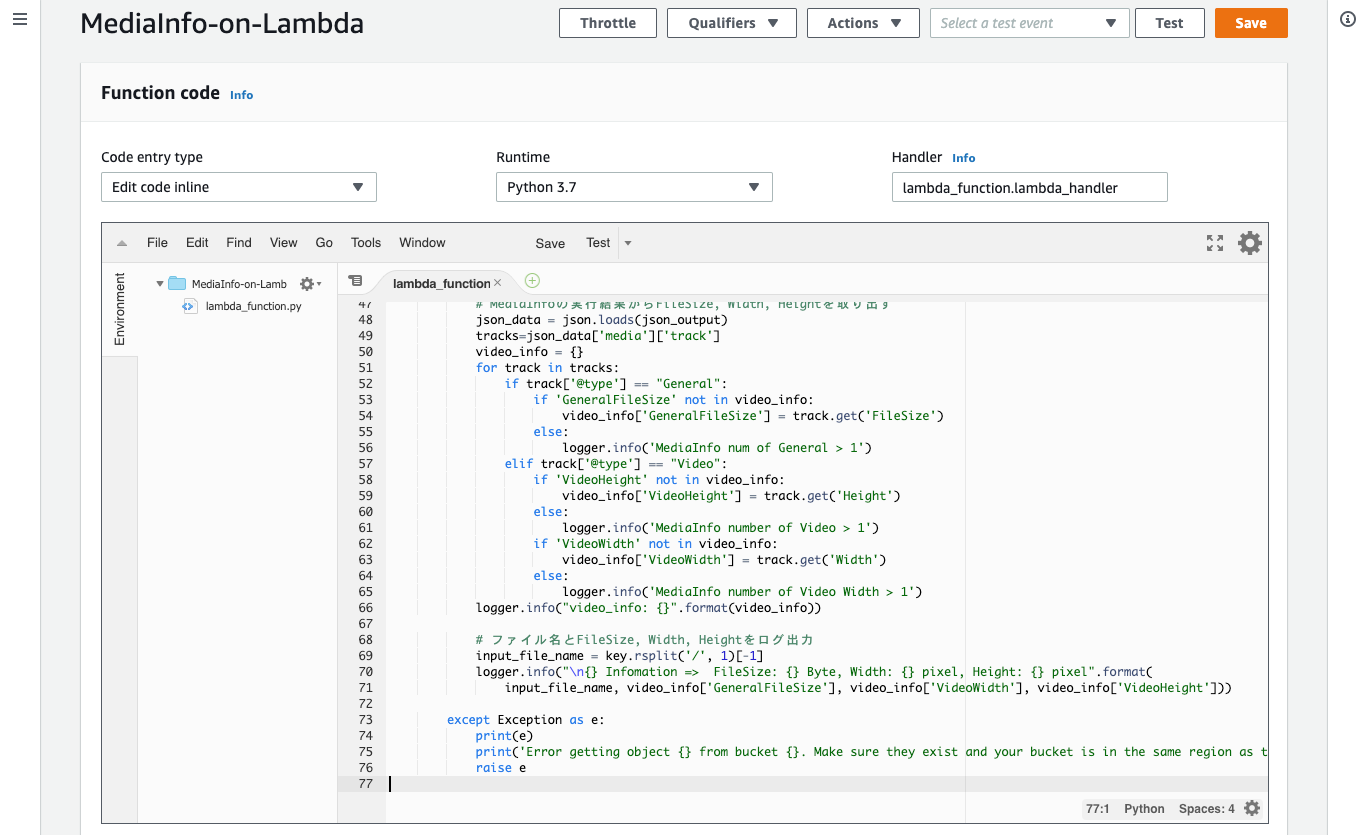The image size is (1368, 835).
Task: Click the gear icon next to MediaInfo-on-Lamb folder
Action: [x=308, y=283]
